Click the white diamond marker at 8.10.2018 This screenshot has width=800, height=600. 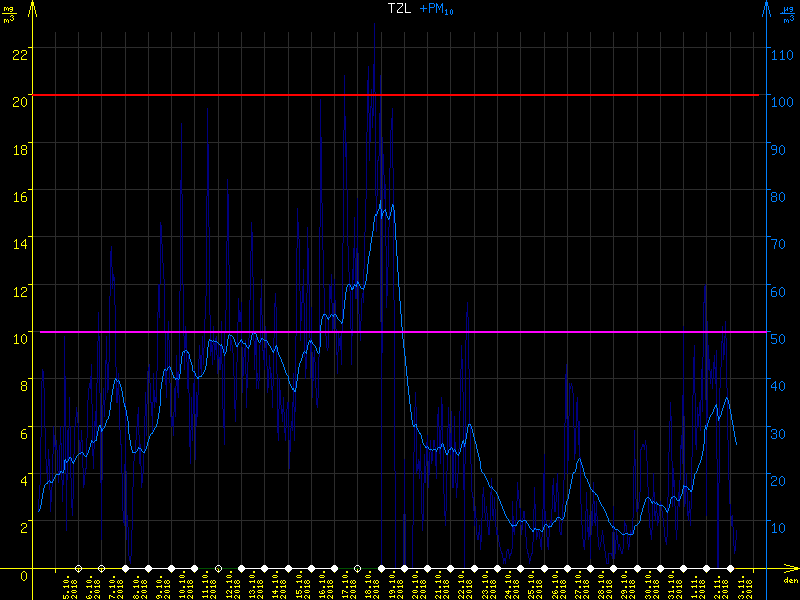(149, 569)
